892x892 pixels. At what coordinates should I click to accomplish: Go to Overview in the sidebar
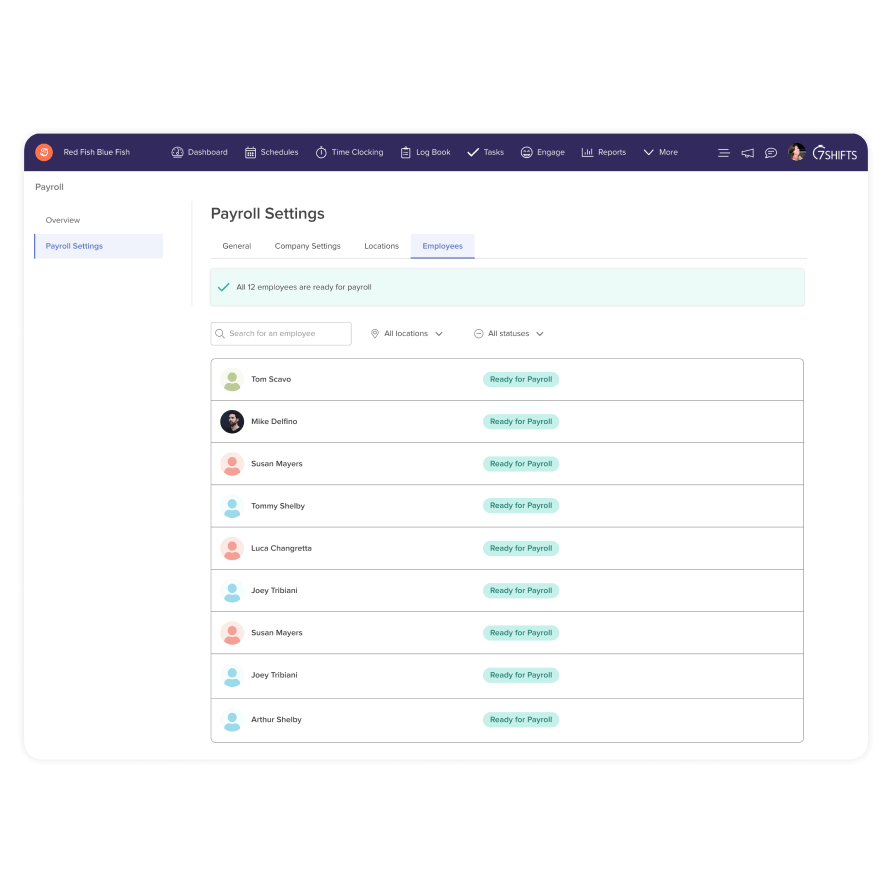click(62, 220)
